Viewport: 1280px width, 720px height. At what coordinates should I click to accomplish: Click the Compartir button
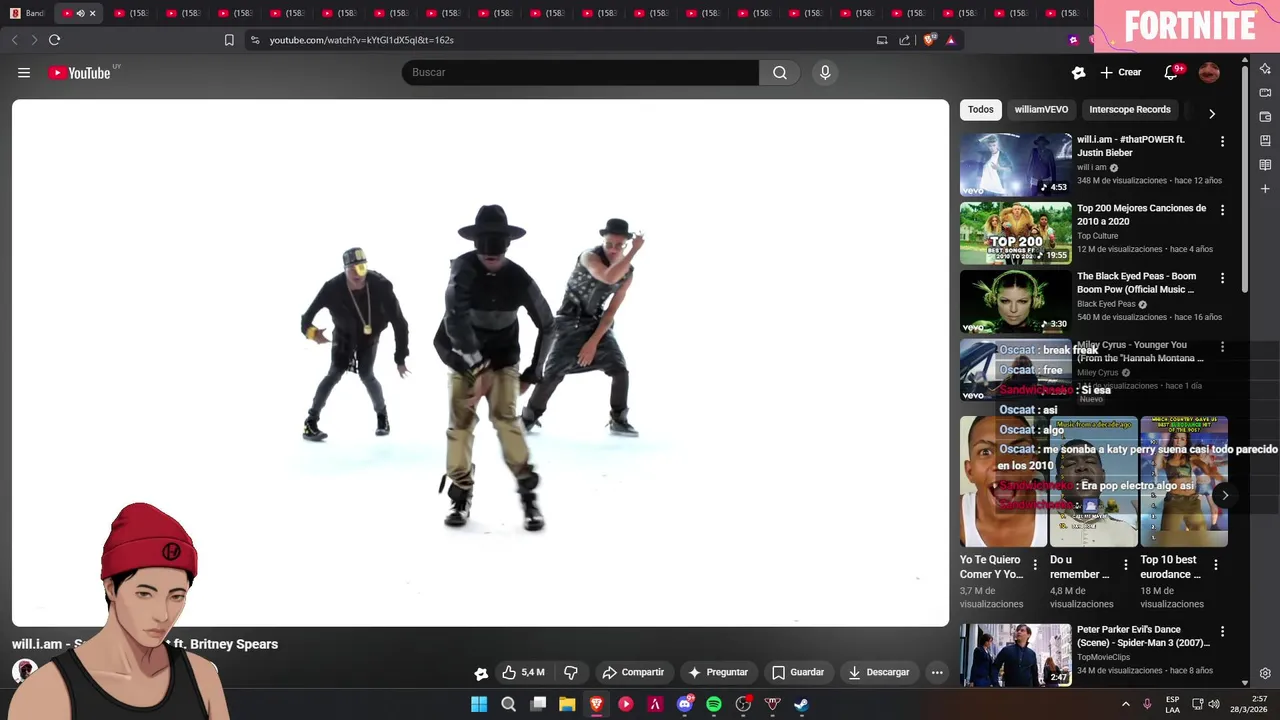(633, 672)
